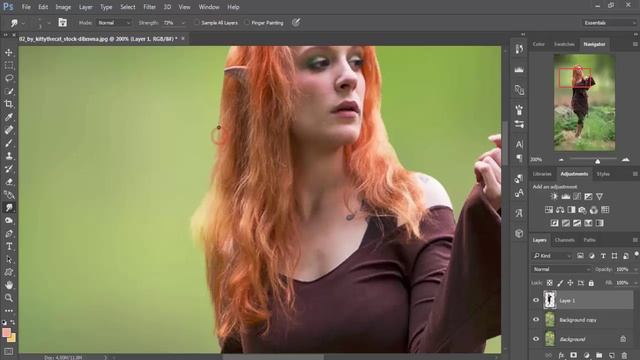
Task: Switch to the Channels tab
Action: pos(564,240)
